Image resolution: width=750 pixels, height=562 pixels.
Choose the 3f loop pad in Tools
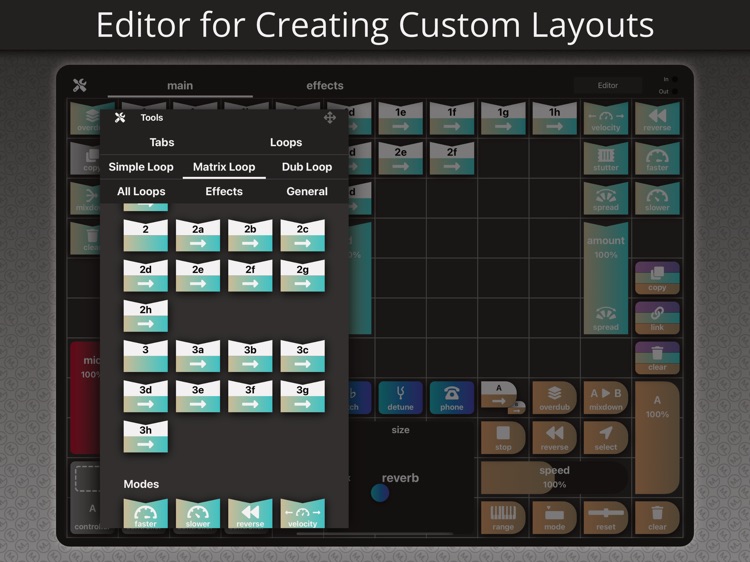coord(250,396)
